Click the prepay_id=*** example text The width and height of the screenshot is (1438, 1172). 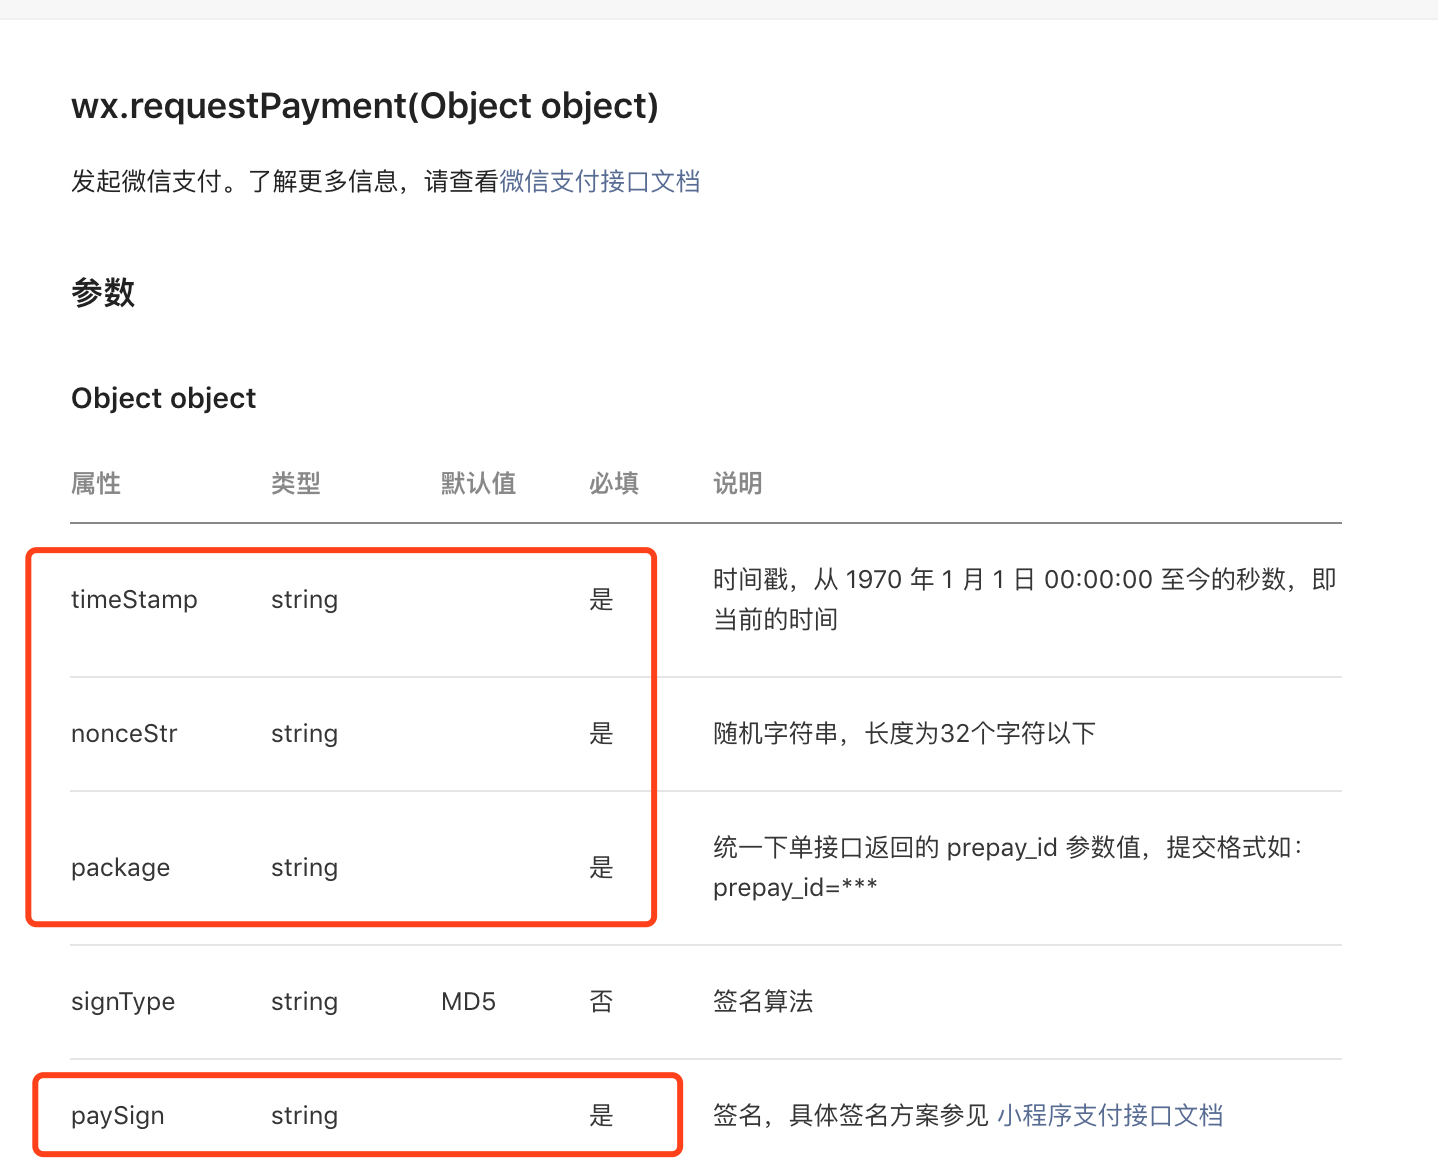[795, 887]
